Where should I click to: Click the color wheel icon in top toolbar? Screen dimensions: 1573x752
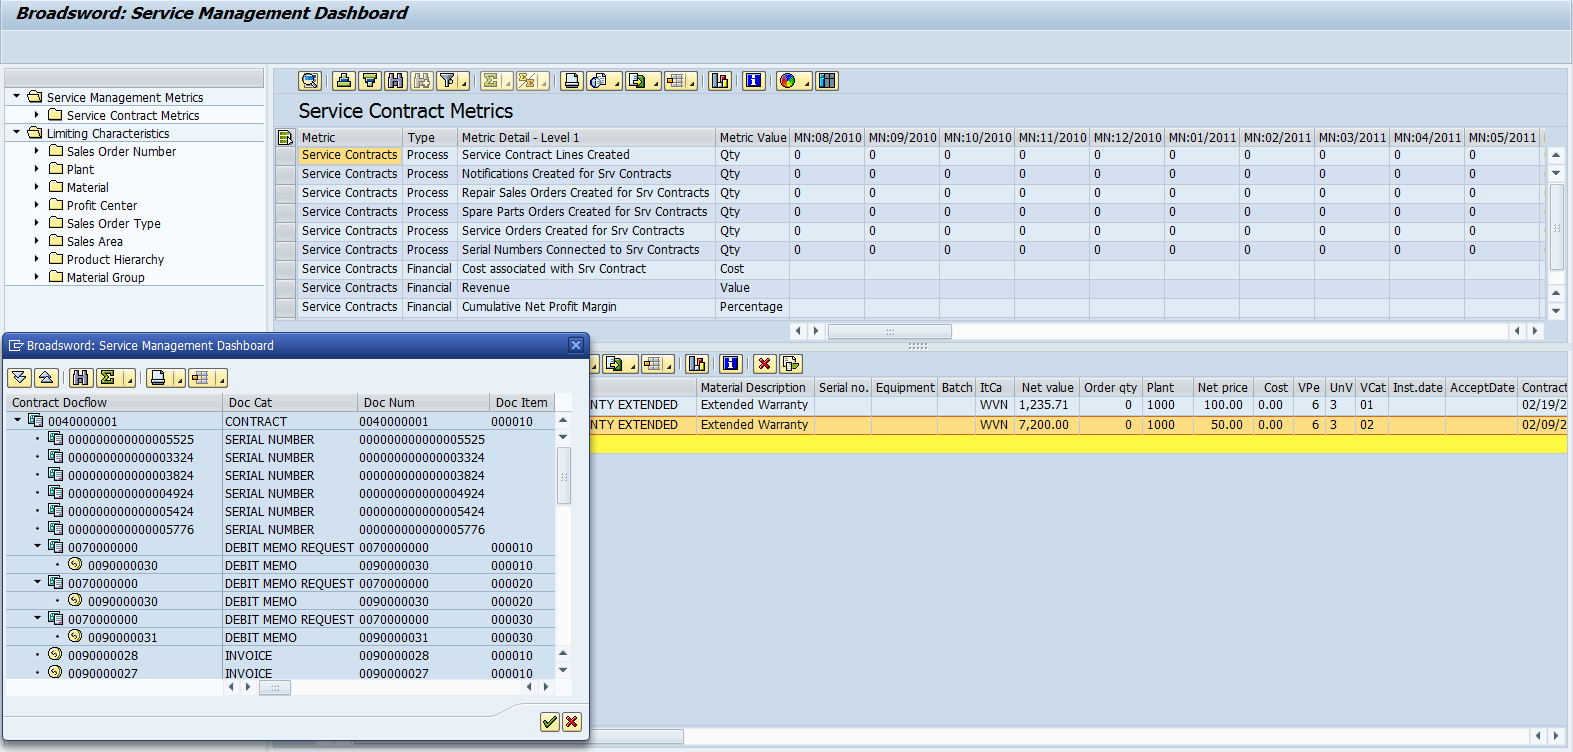coord(788,81)
